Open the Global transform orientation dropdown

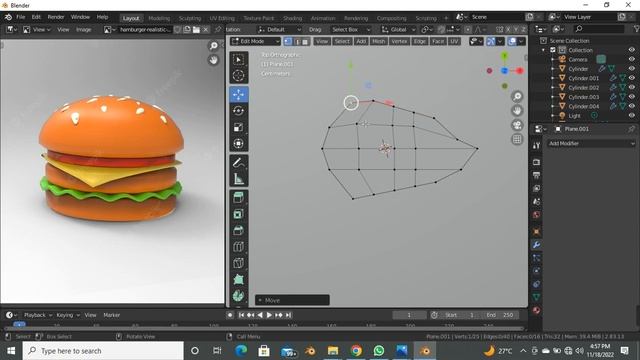click(x=398, y=29)
